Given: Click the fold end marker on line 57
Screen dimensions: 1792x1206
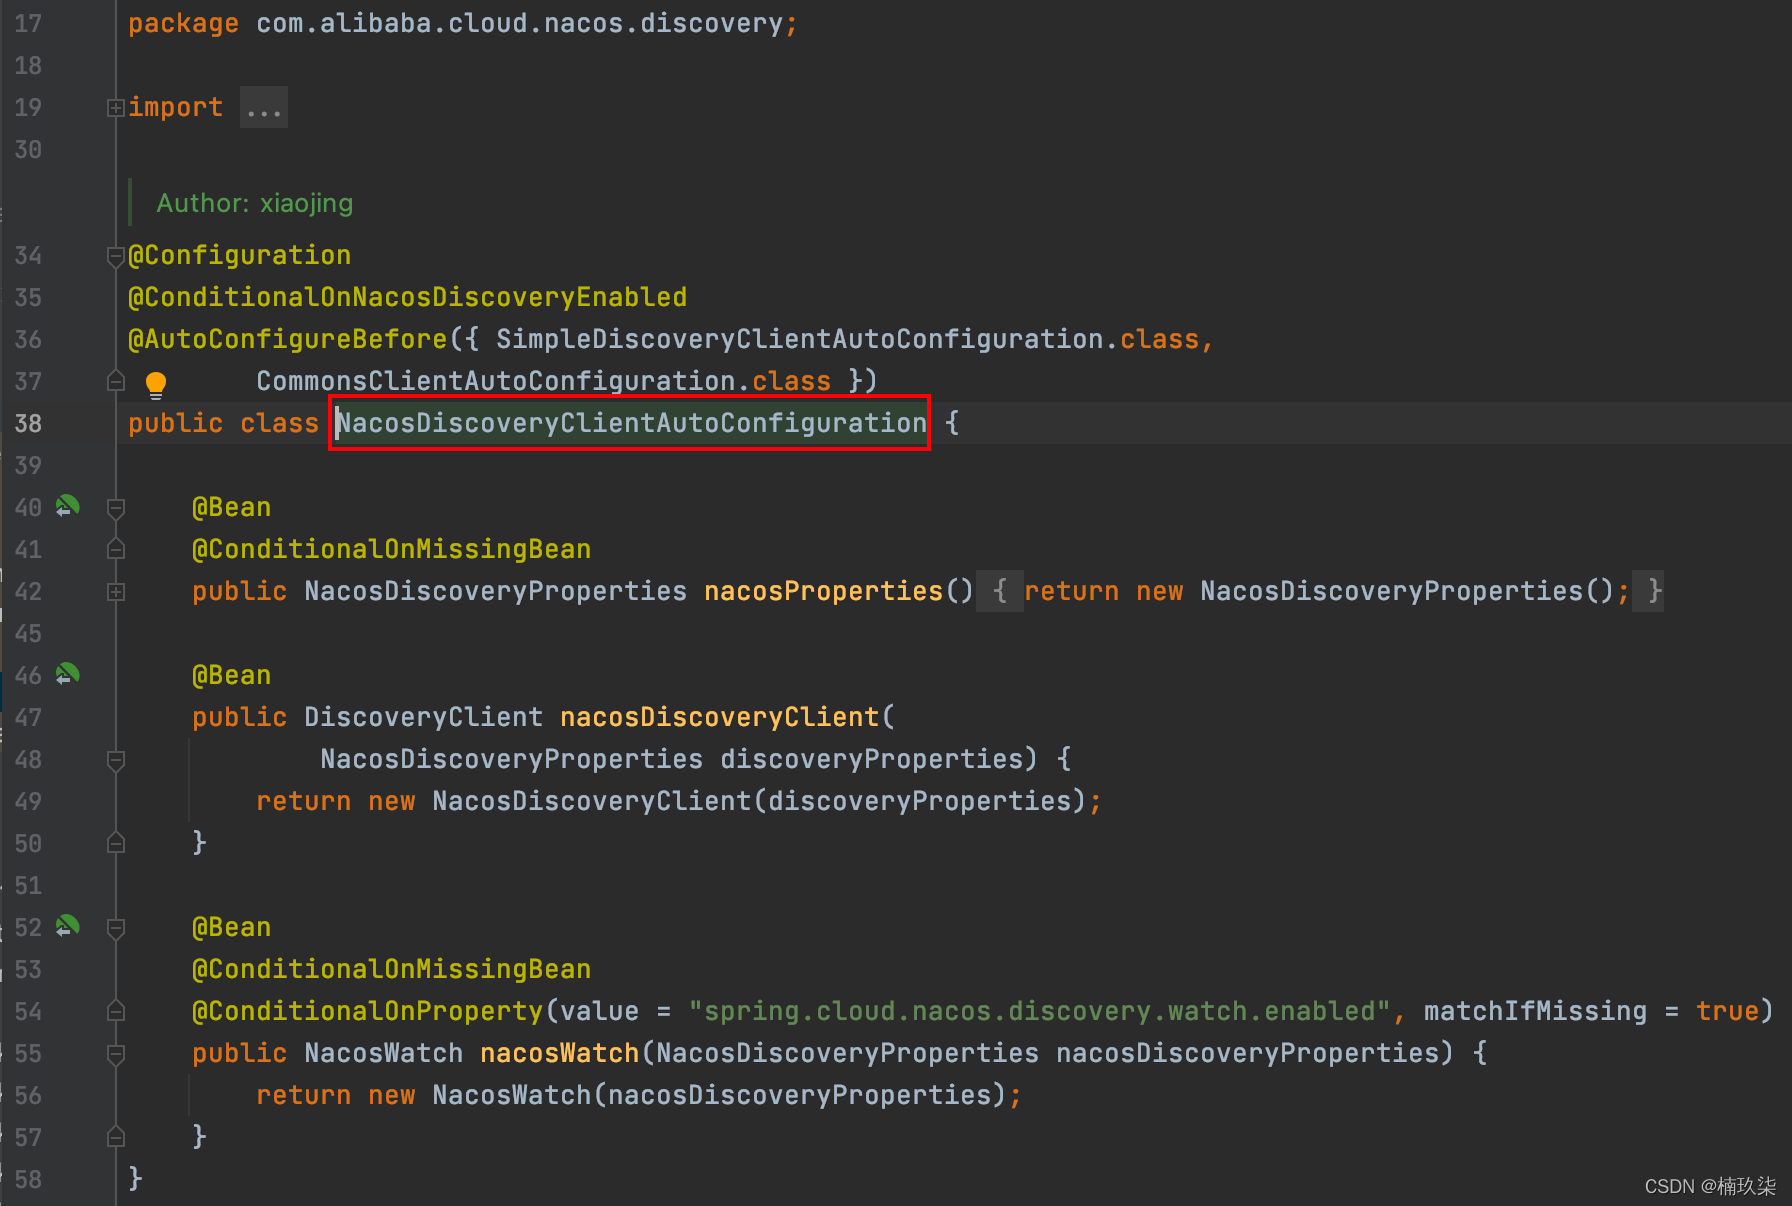Looking at the screenshot, I should 116,1137.
